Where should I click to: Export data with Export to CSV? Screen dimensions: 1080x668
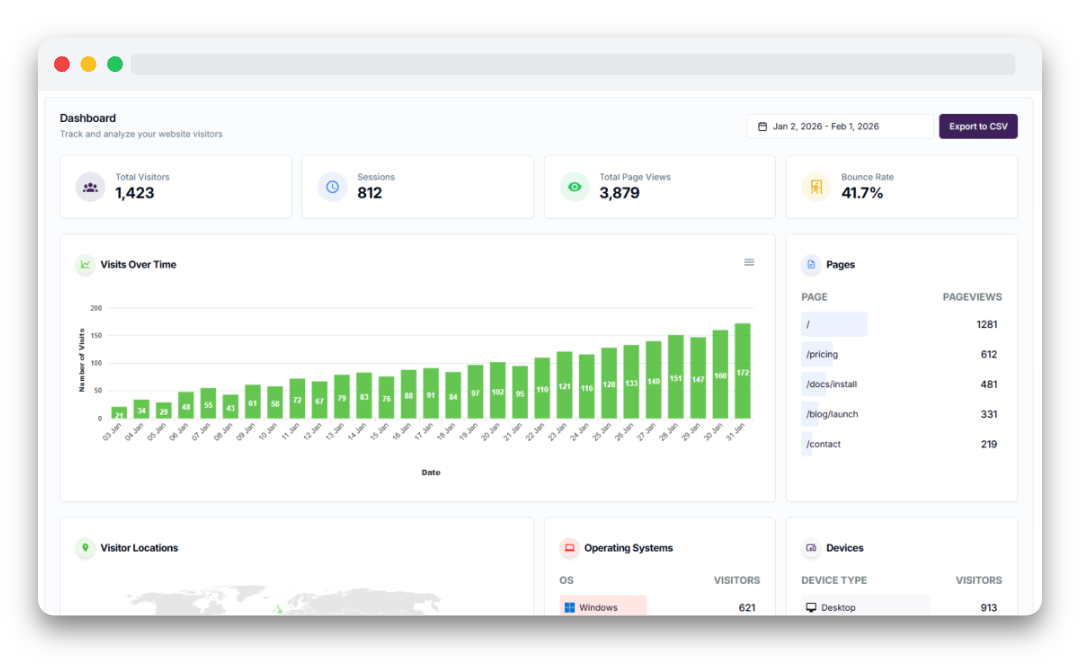click(978, 127)
